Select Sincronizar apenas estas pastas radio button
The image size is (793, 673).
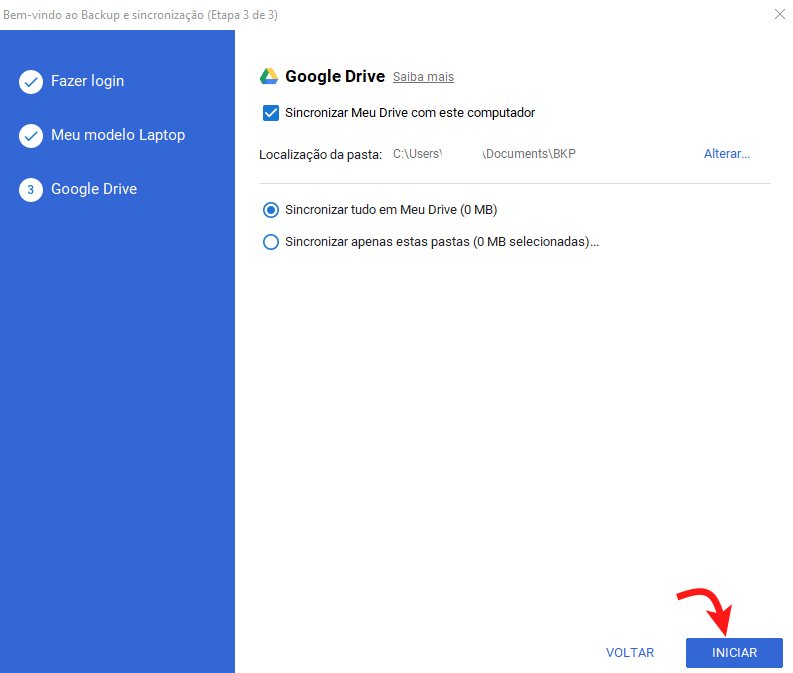(270, 242)
